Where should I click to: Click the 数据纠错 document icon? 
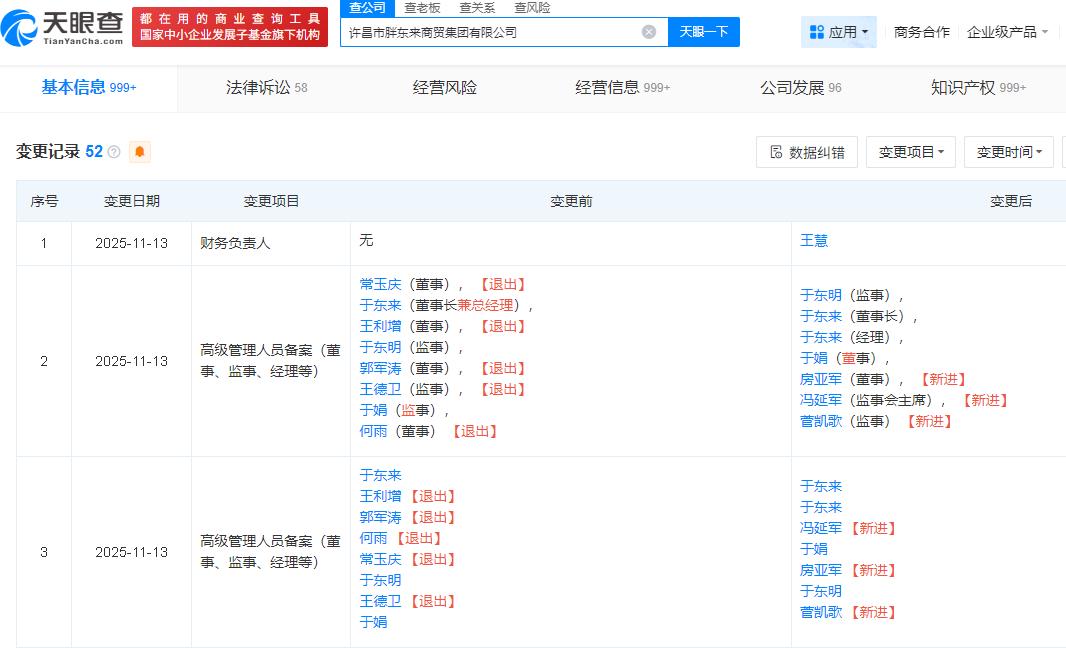(x=776, y=152)
